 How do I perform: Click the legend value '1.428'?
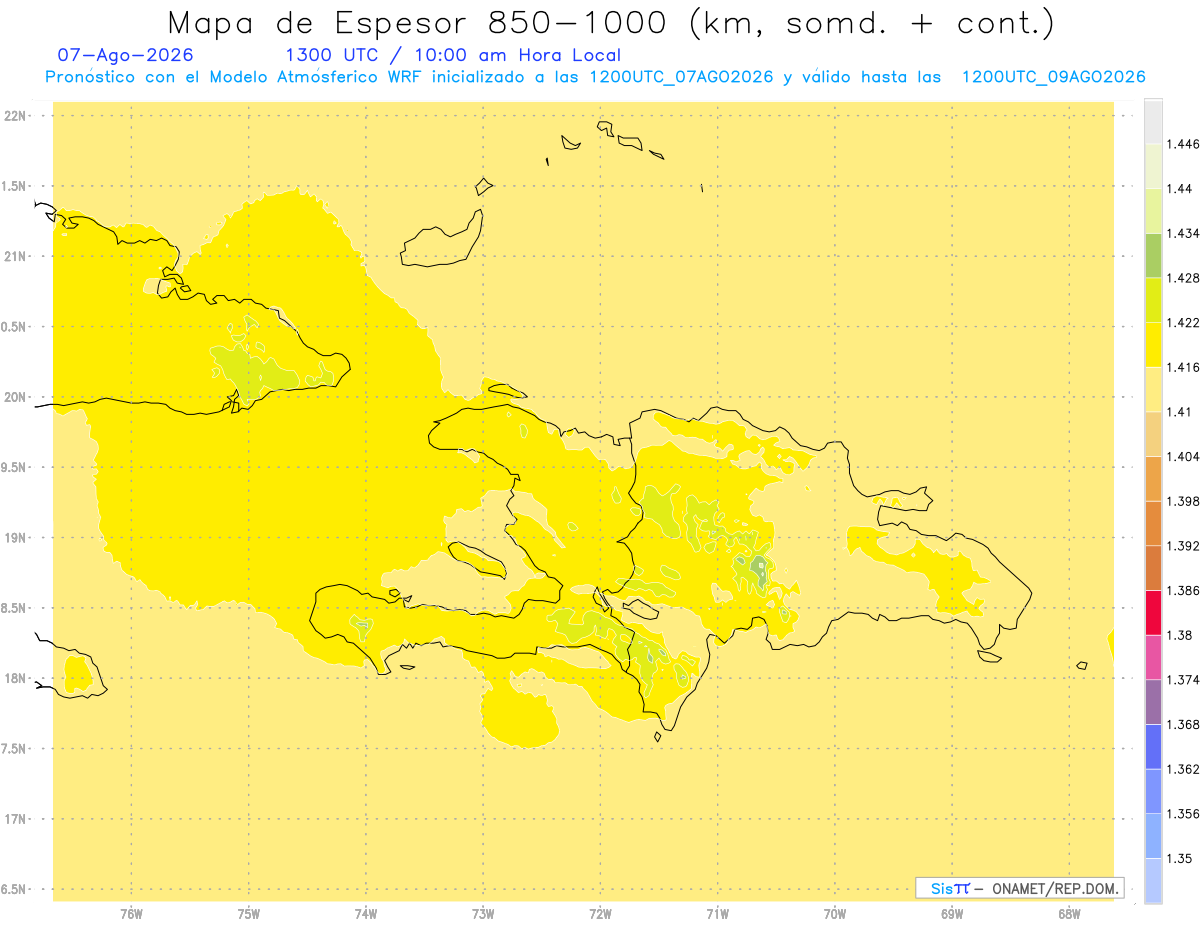click(x=1183, y=278)
